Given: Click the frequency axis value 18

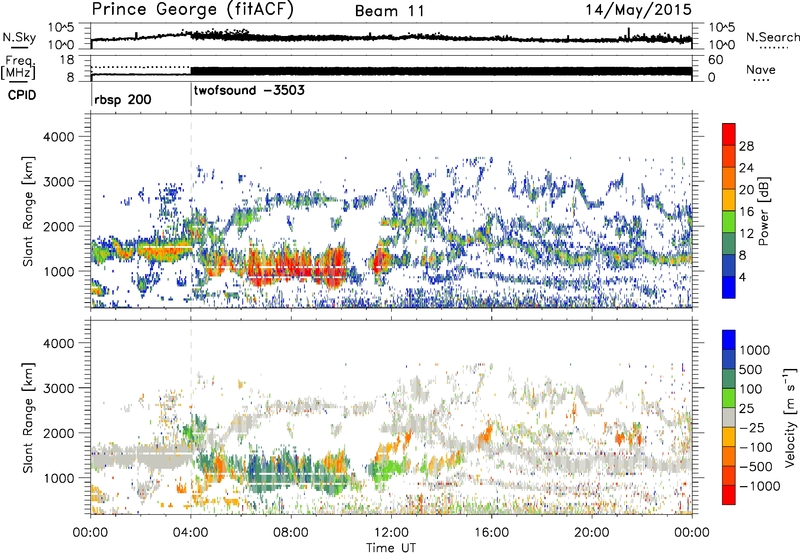Looking at the screenshot, I should coord(67,60).
